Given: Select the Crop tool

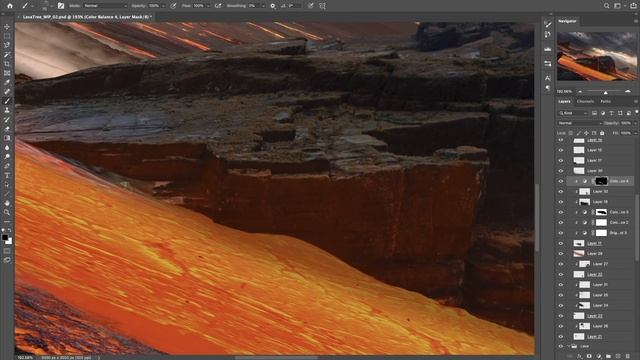Looking at the screenshot, I should [x=7, y=64].
